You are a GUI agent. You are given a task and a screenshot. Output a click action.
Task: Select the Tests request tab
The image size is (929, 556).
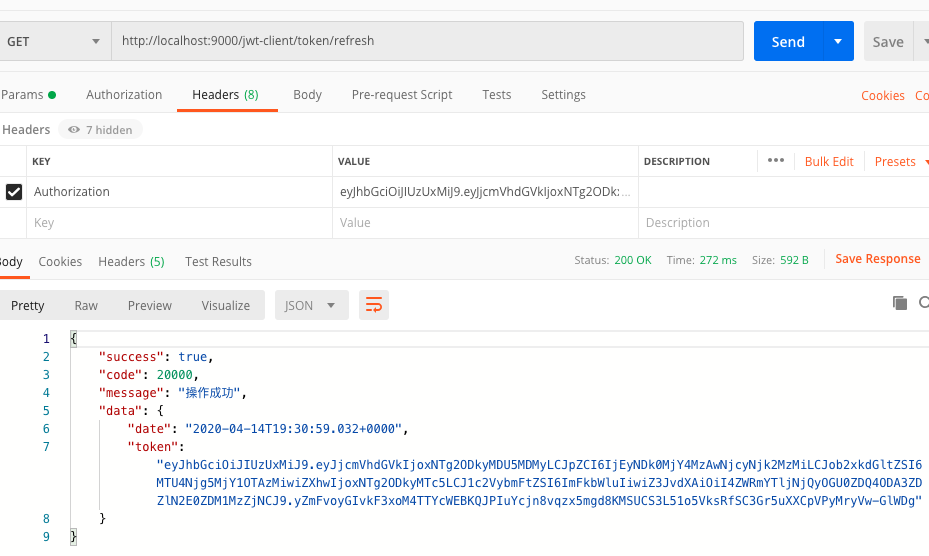click(x=496, y=95)
